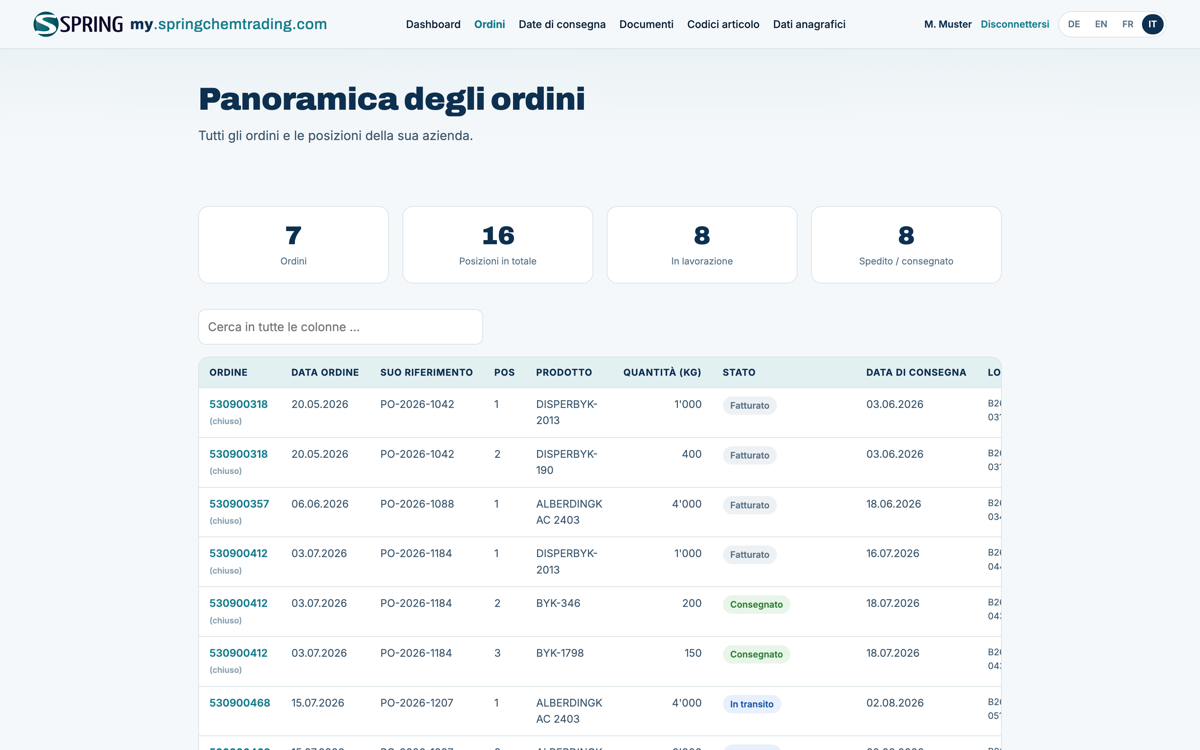Sort by the ORDINE column header
Screen dimensions: 1200x750
coord(228,372)
